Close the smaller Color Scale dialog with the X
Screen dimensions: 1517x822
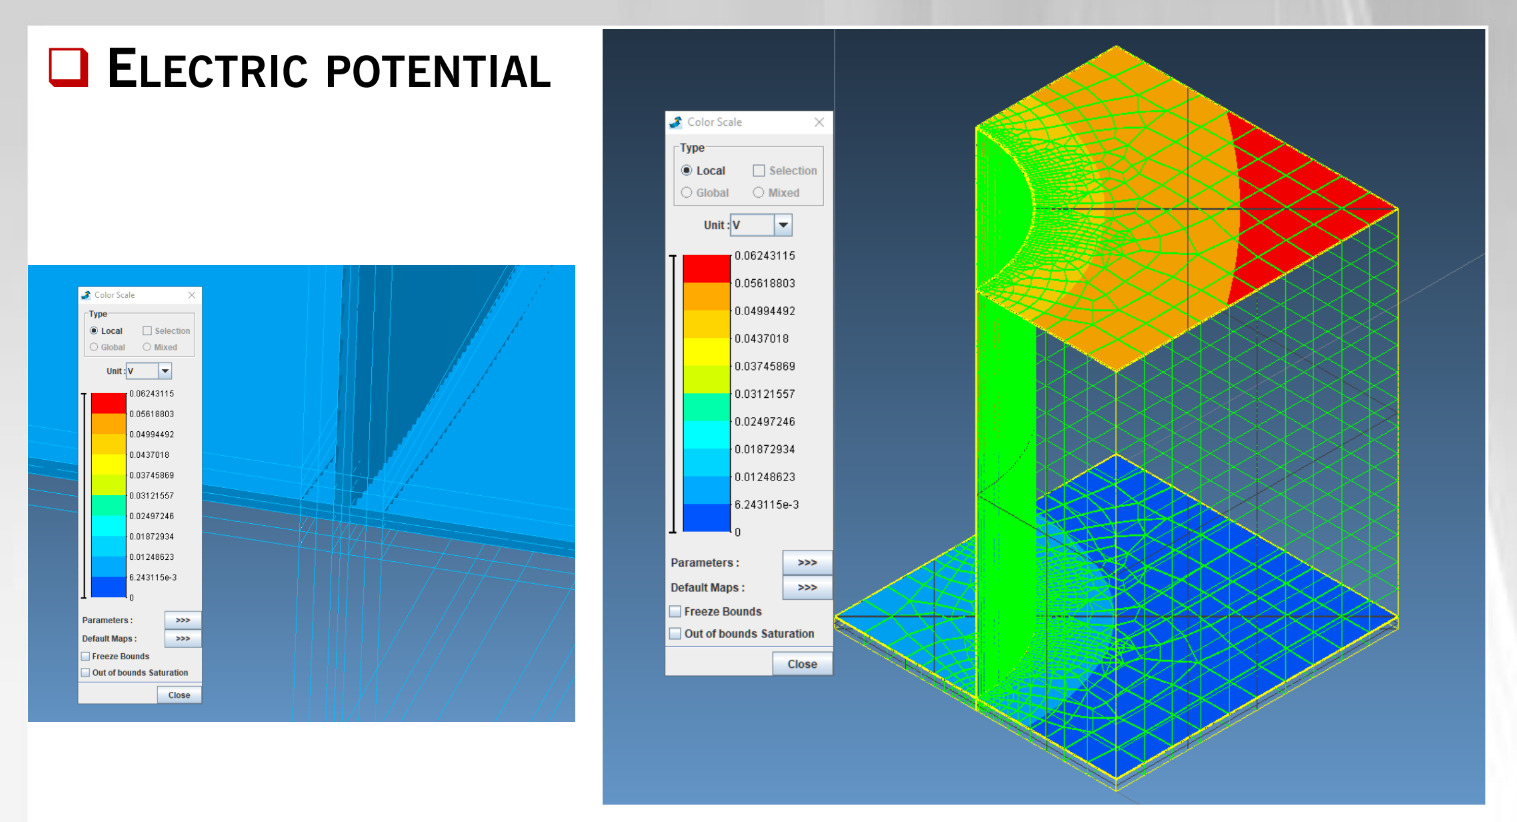[x=192, y=295]
